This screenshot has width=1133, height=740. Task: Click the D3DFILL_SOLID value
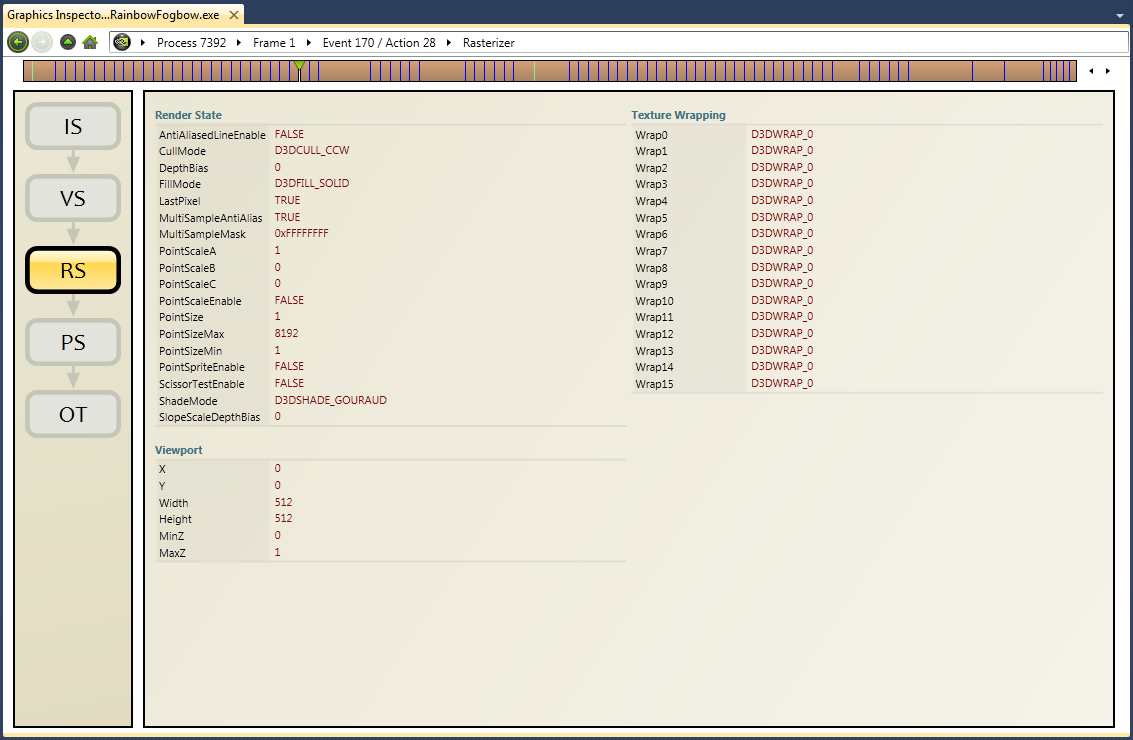coord(311,184)
